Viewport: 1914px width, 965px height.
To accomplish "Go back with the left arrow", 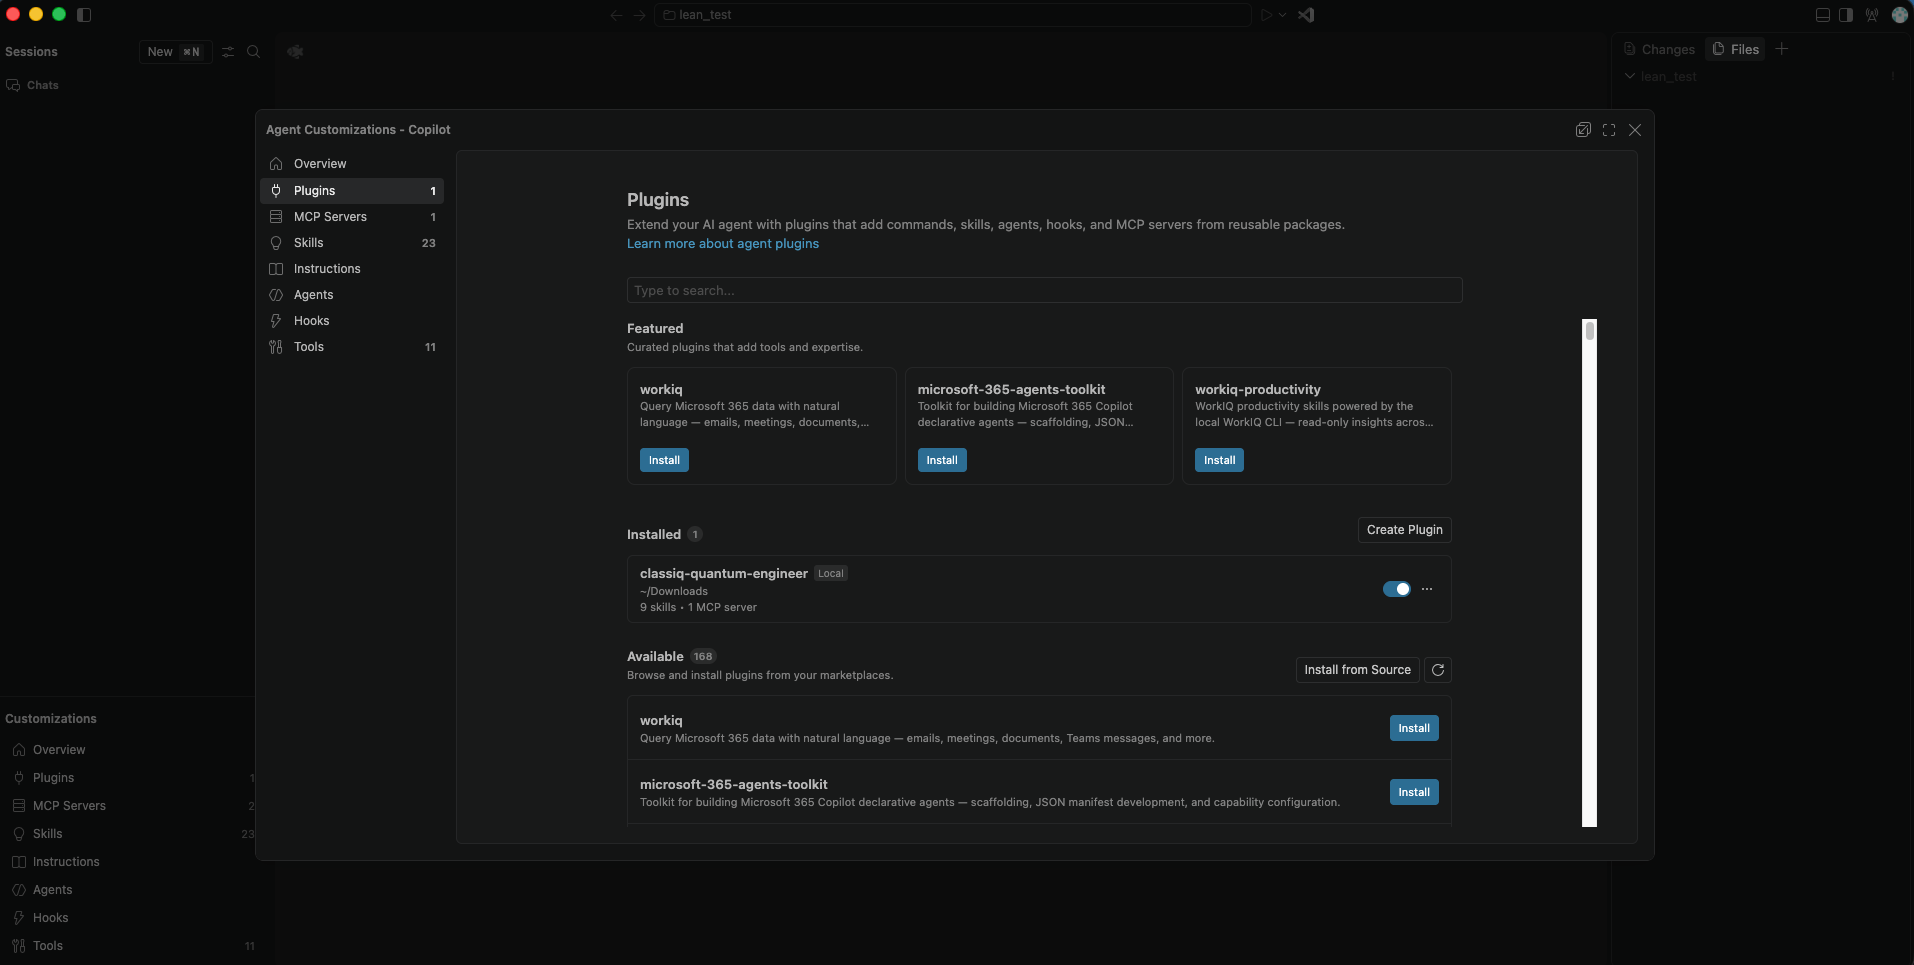I will [x=616, y=15].
